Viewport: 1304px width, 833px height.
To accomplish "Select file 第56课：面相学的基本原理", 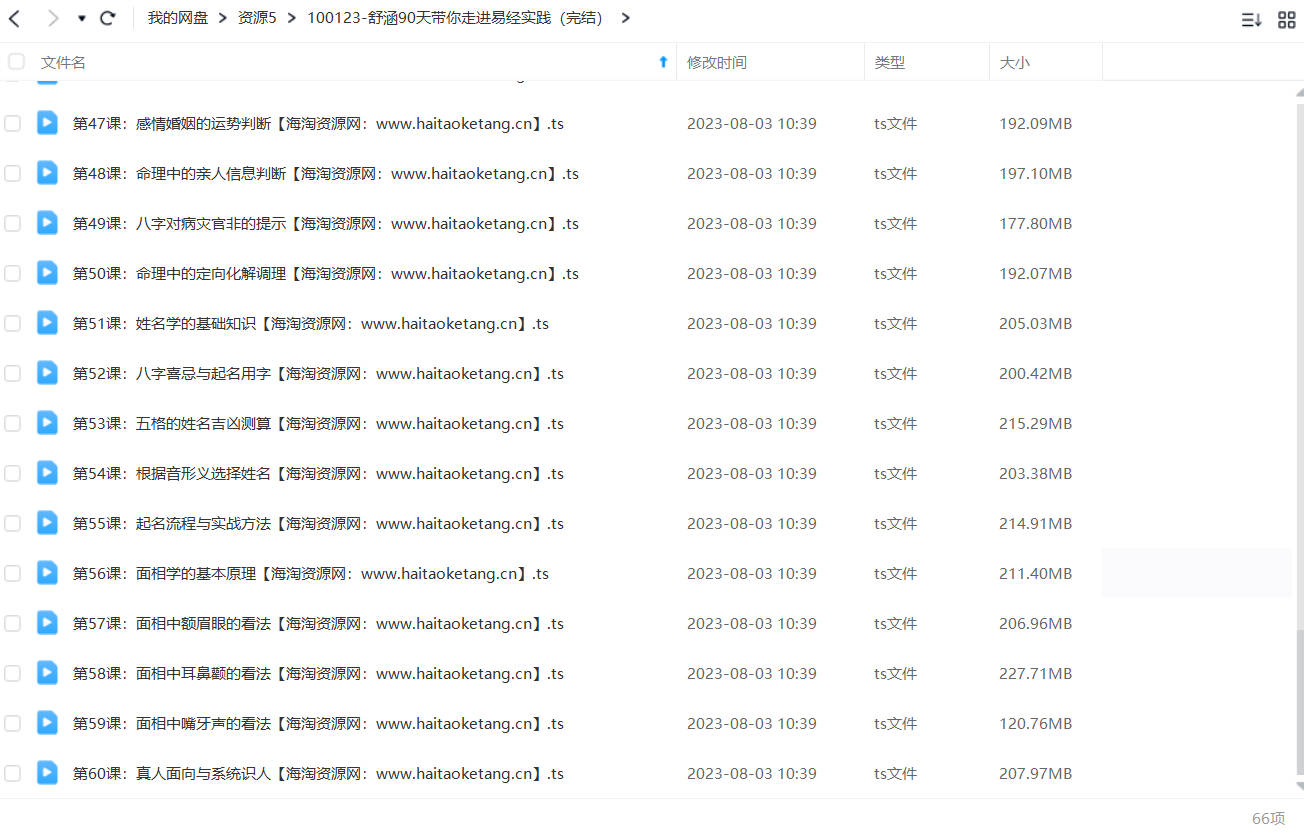I will (x=311, y=573).
